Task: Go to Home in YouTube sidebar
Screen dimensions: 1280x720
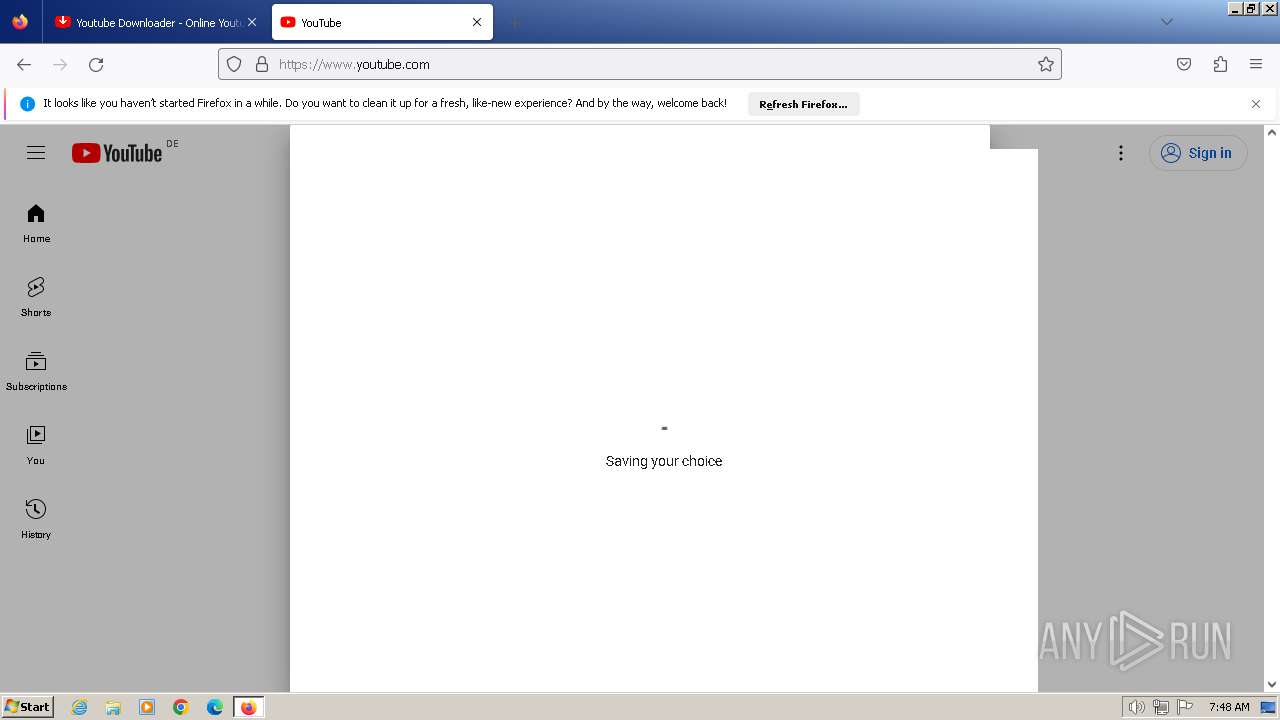Action: [36, 224]
